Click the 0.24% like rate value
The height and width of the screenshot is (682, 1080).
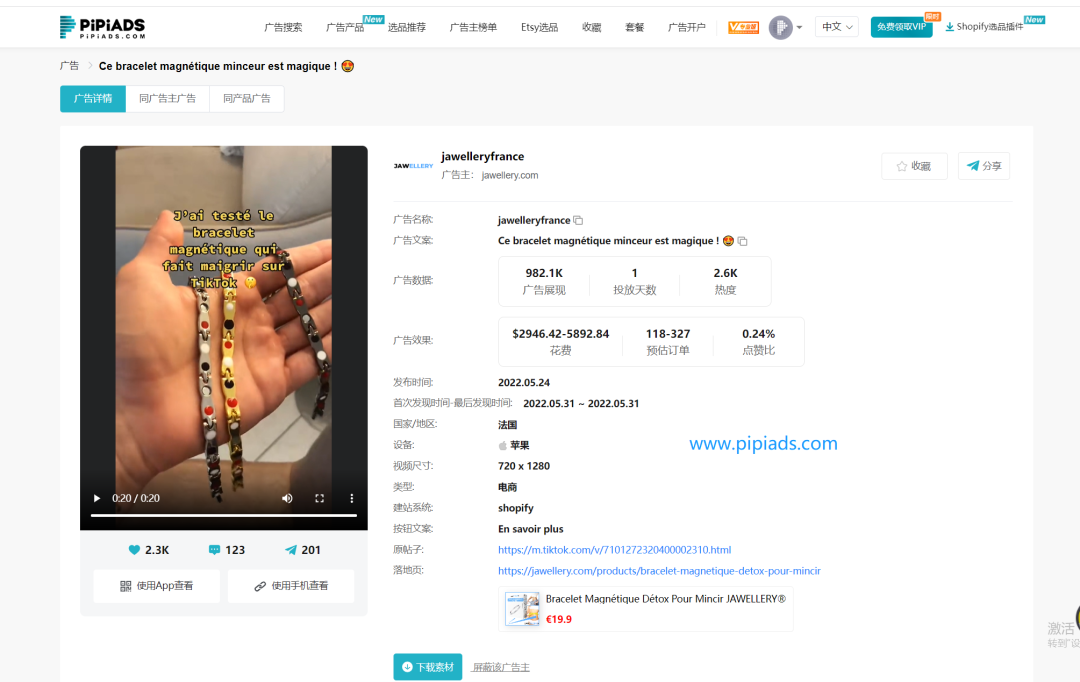click(758, 334)
